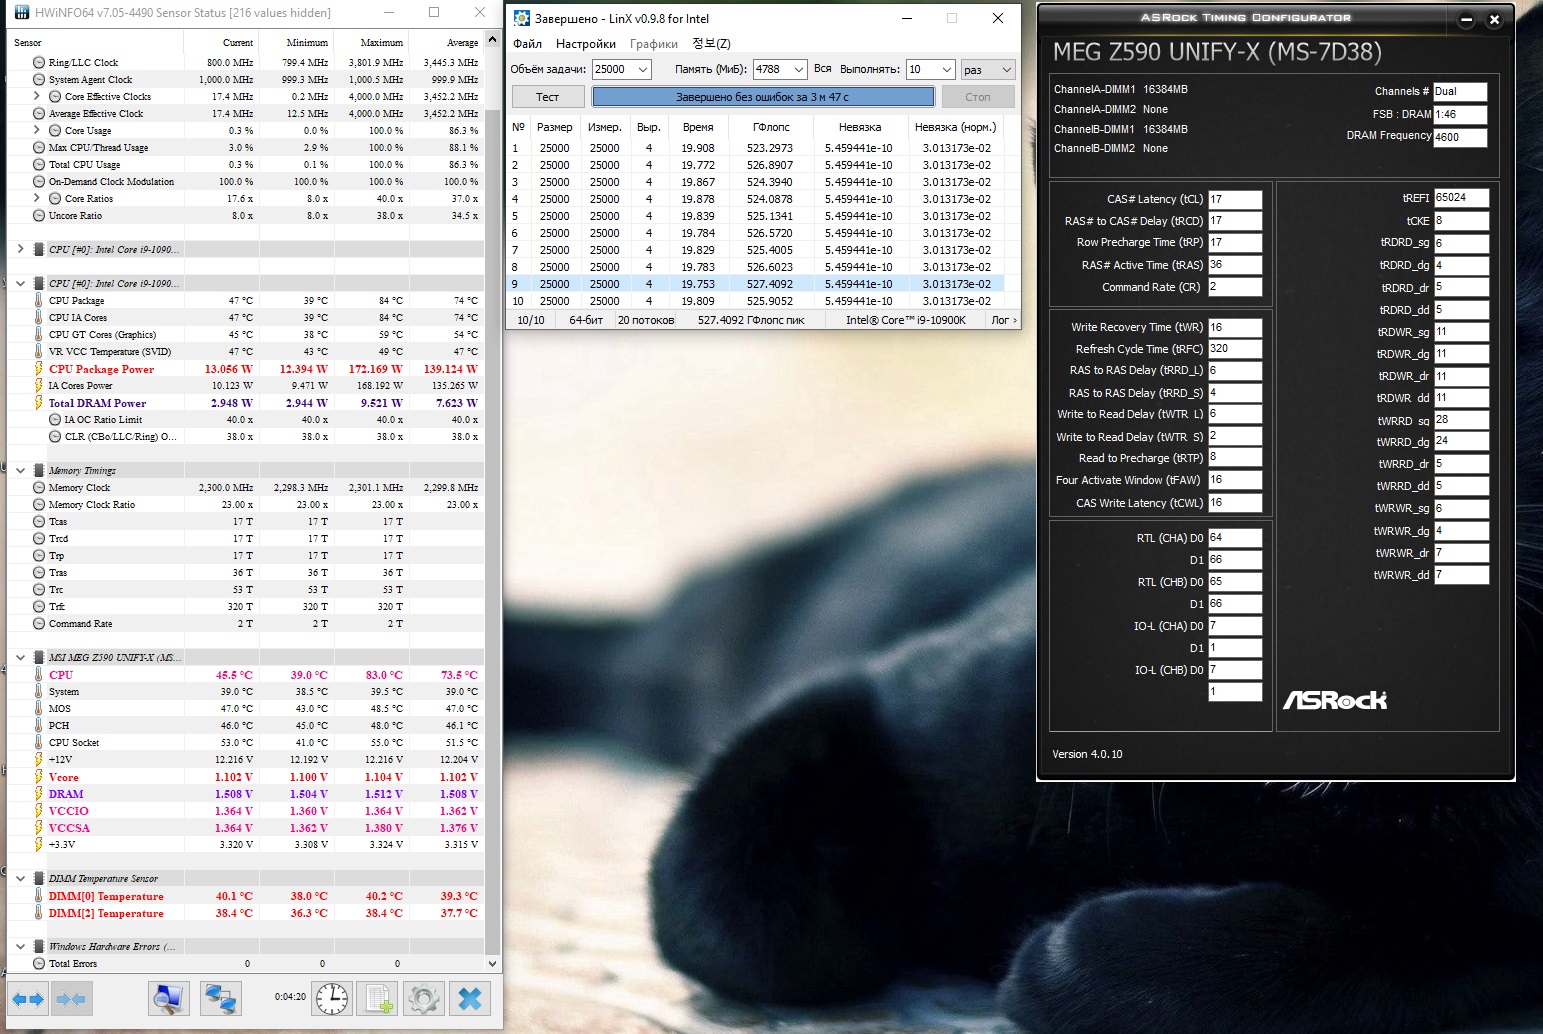This screenshot has height=1034, width=1543.
Task: Click clock icon beside System Agent Clock
Action: (x=39, y=79)
